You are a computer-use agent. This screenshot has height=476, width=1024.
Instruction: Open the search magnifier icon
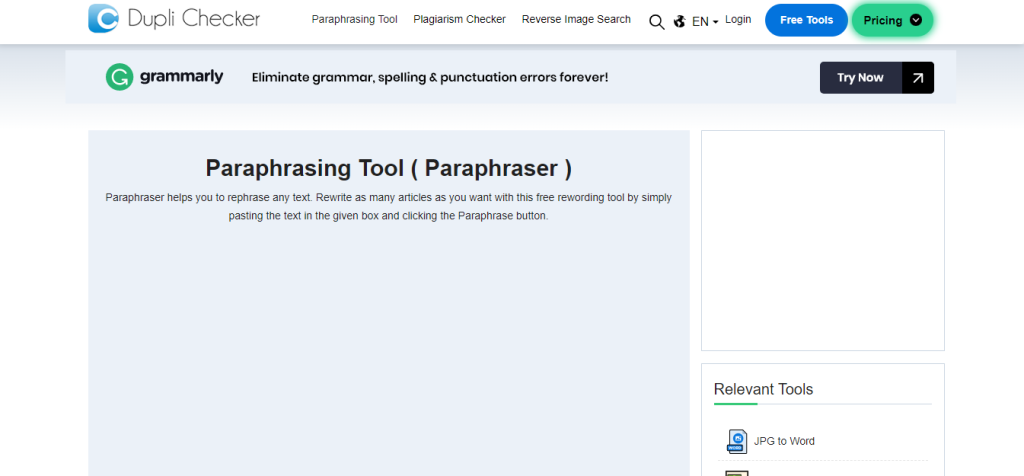[656, 22]
